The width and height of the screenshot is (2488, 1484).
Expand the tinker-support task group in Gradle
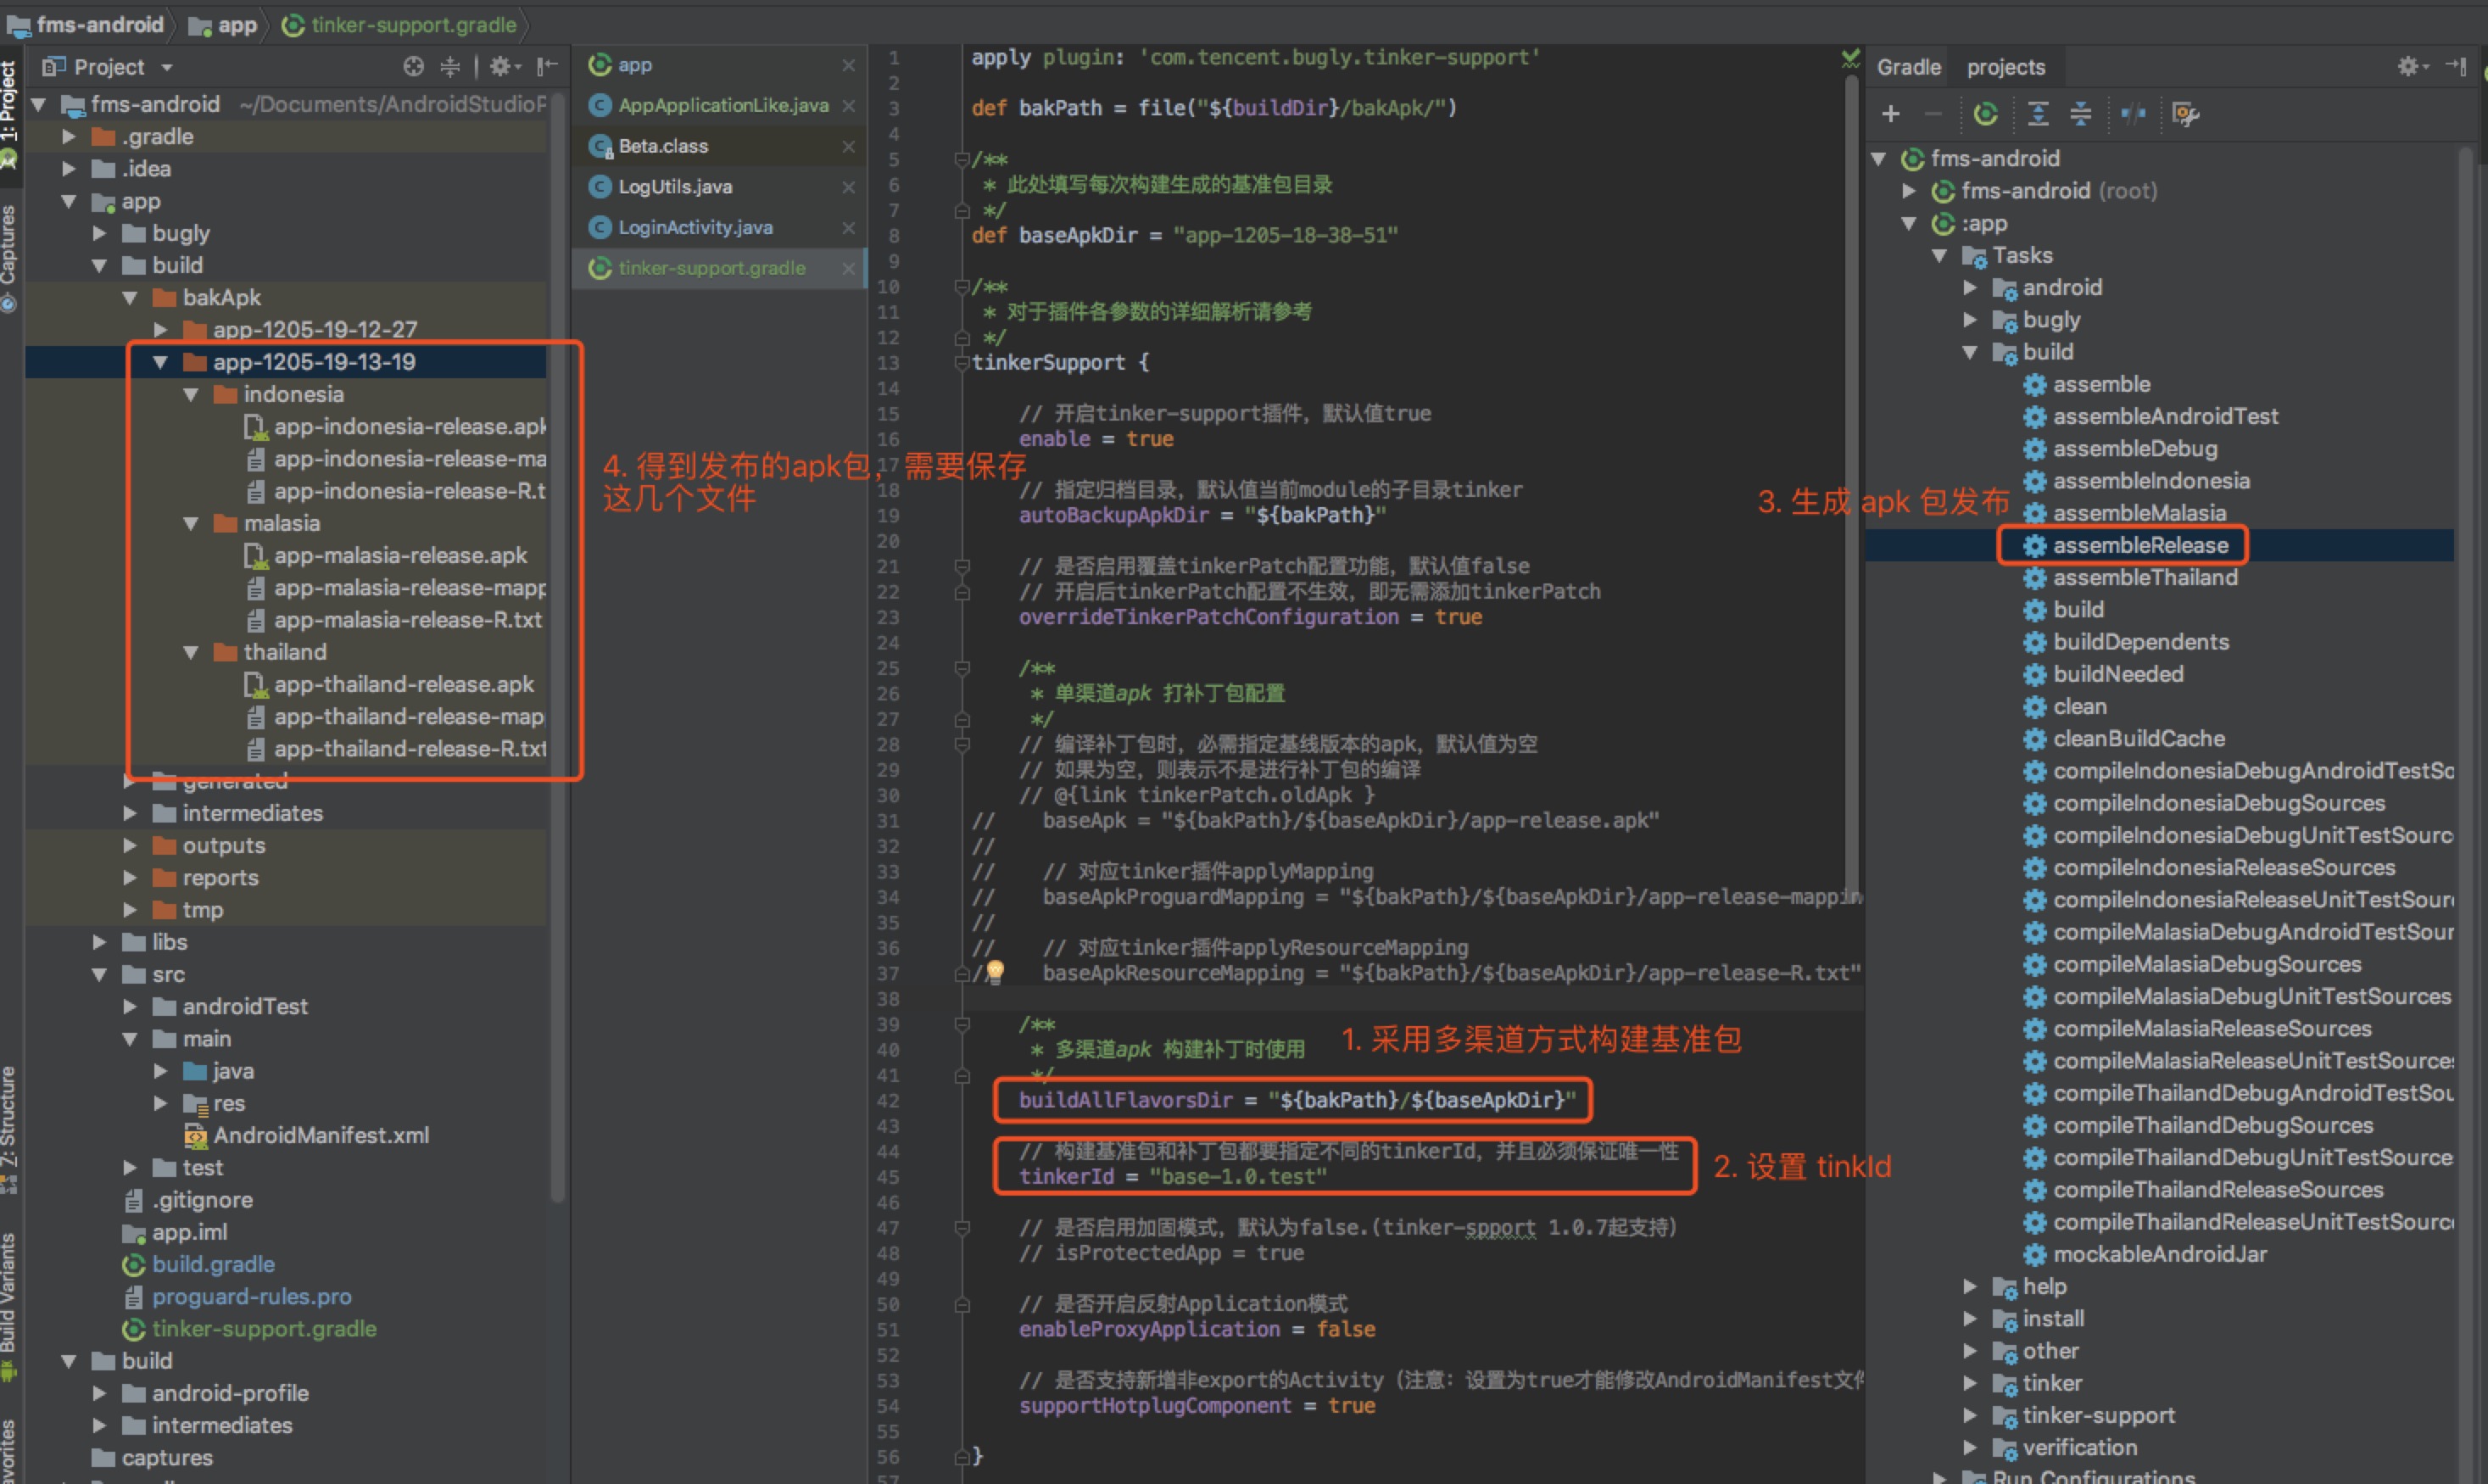click(x=1969, y=1415)
